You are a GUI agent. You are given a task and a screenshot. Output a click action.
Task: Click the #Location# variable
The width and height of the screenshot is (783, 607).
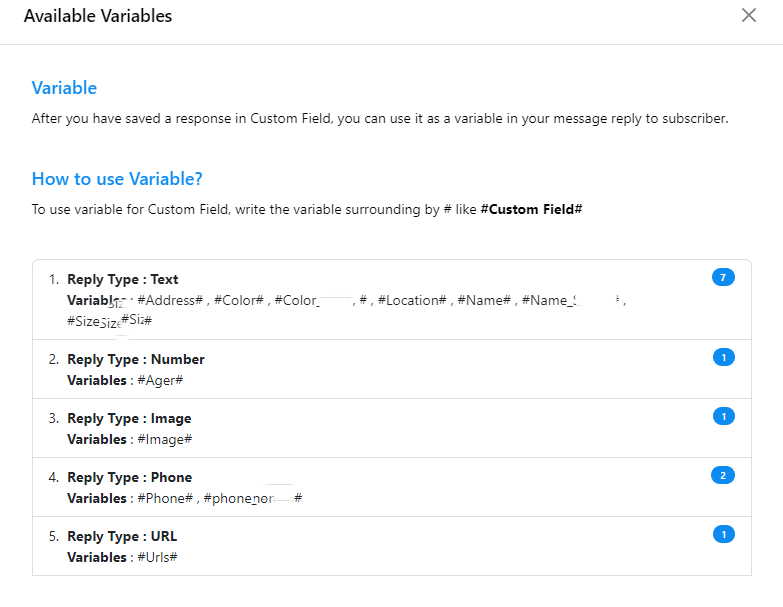(x=411, y=300)
